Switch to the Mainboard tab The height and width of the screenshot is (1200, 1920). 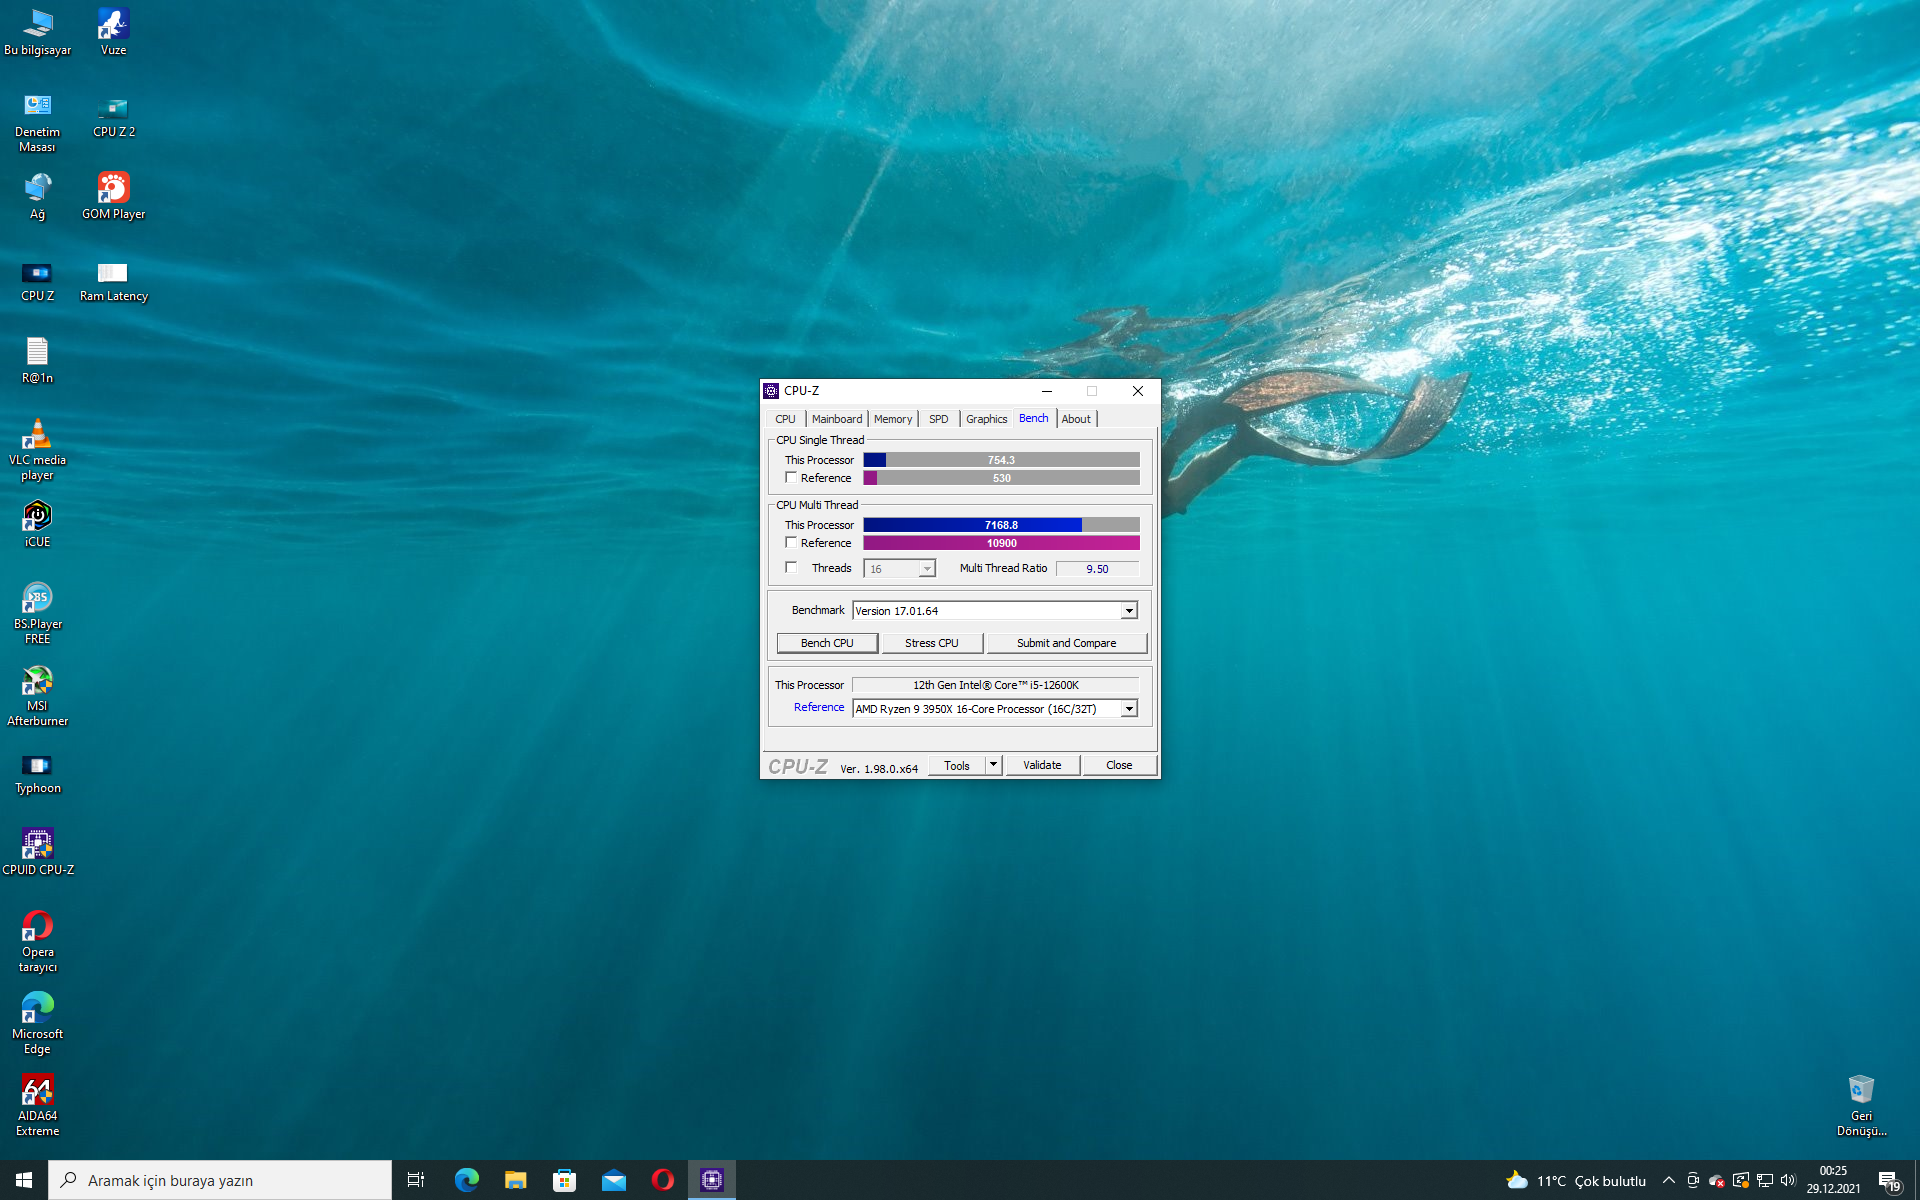click(836, 419)
